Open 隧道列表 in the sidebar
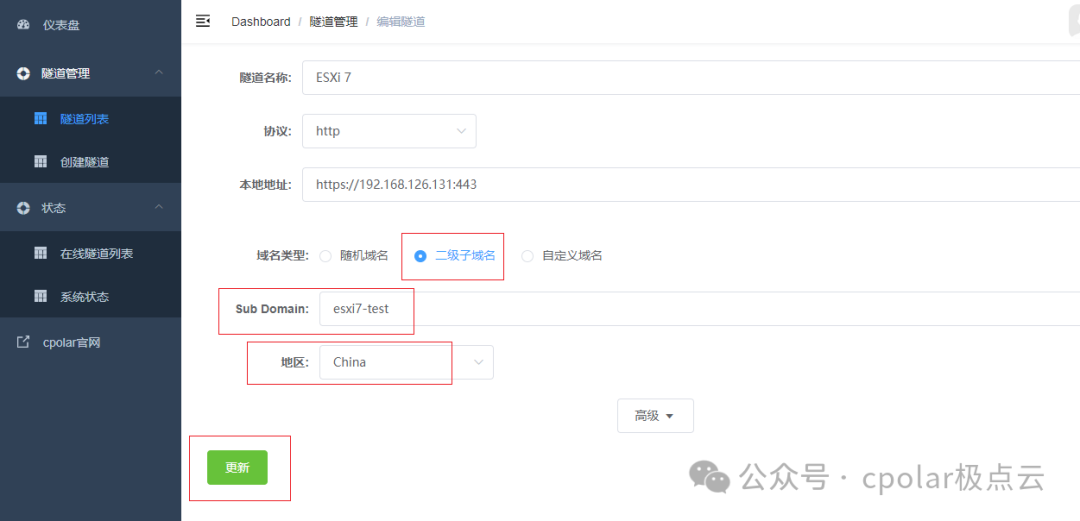1080x521 pixels. [90, 119]
